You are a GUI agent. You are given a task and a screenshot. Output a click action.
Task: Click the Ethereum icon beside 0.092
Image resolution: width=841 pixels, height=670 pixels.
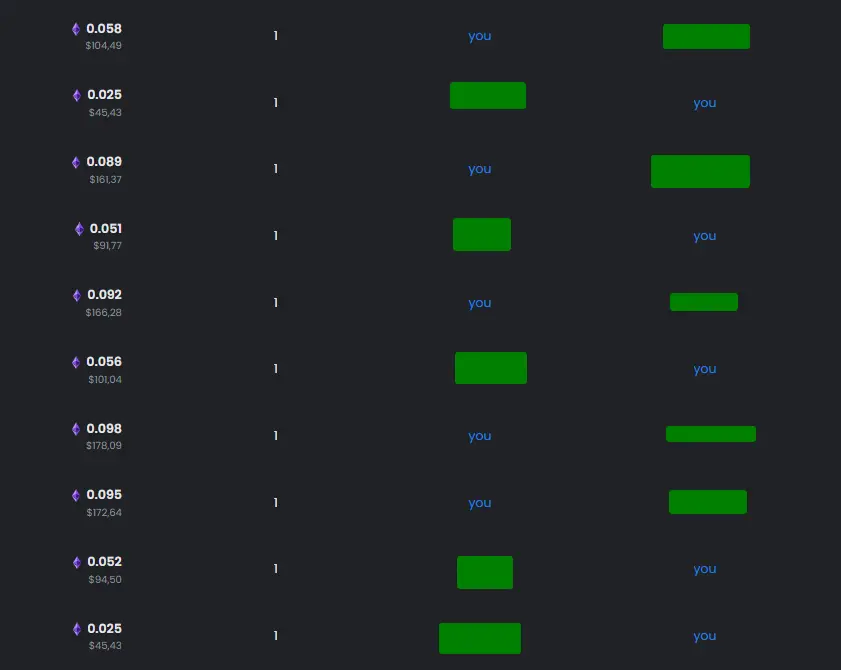click(x=77, y=295)
